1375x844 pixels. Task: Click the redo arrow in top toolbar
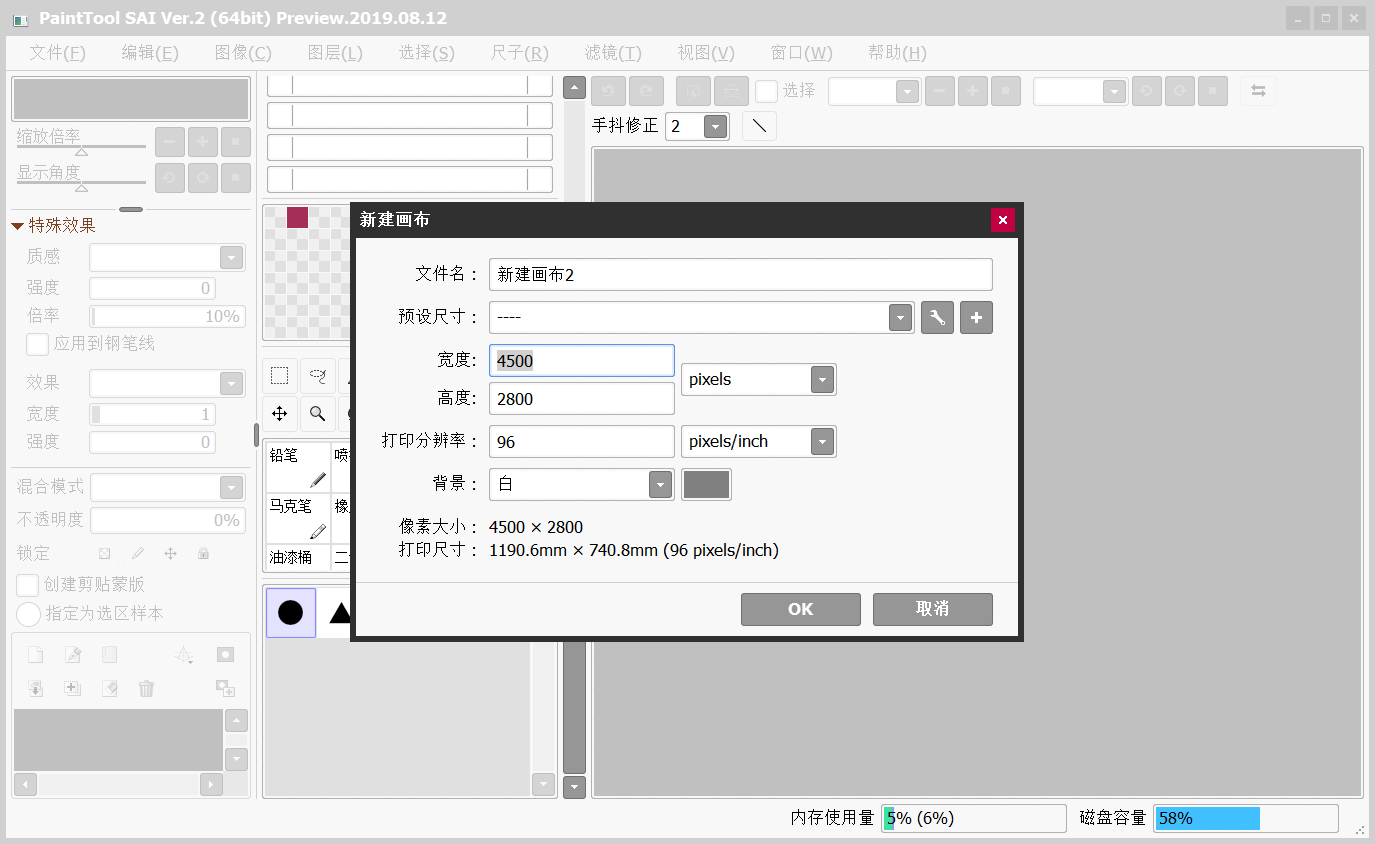click(x=646, y=91)
